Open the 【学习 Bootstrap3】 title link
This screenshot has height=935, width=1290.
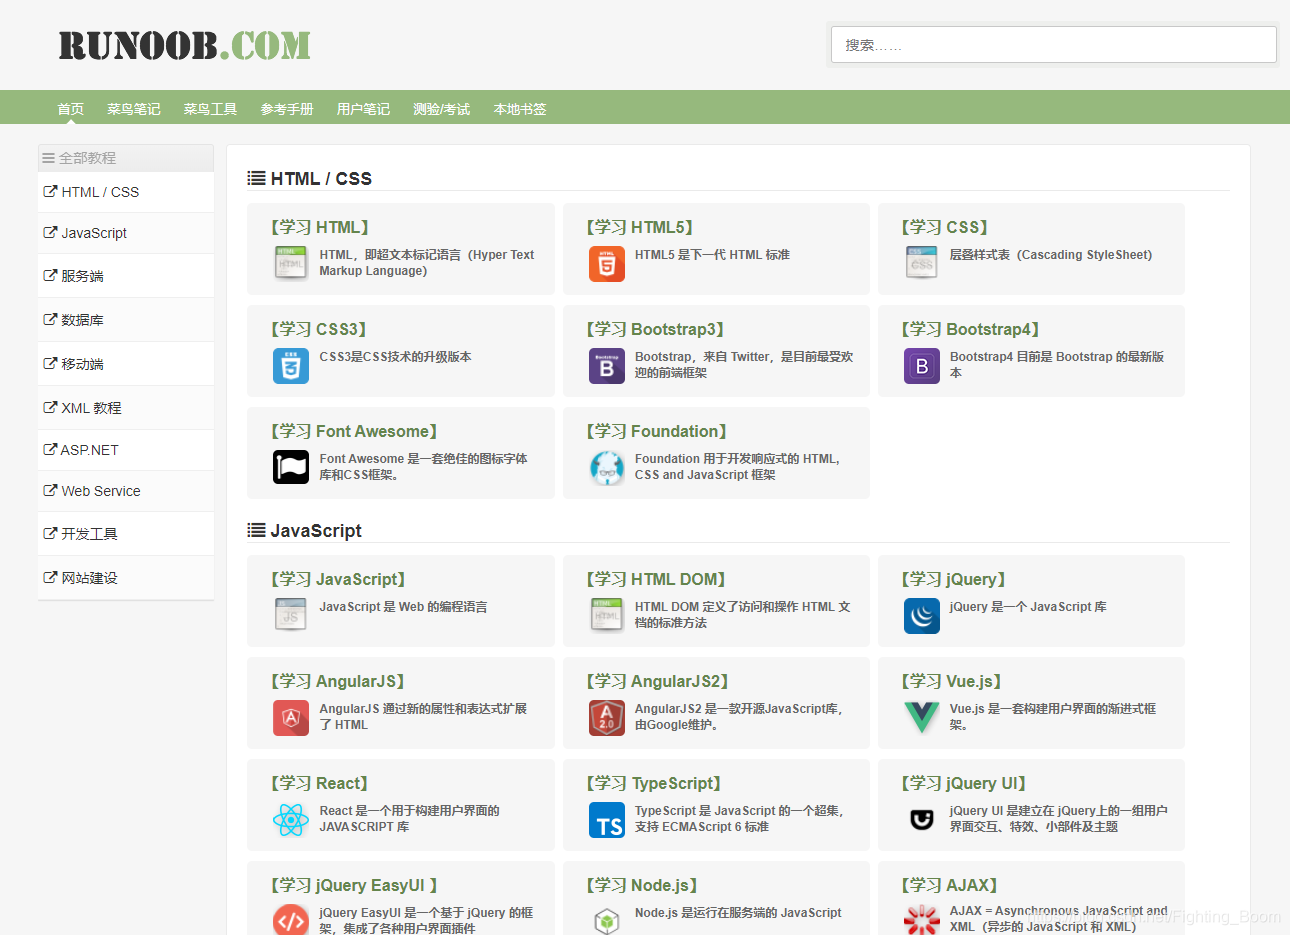tap(656, 329)
